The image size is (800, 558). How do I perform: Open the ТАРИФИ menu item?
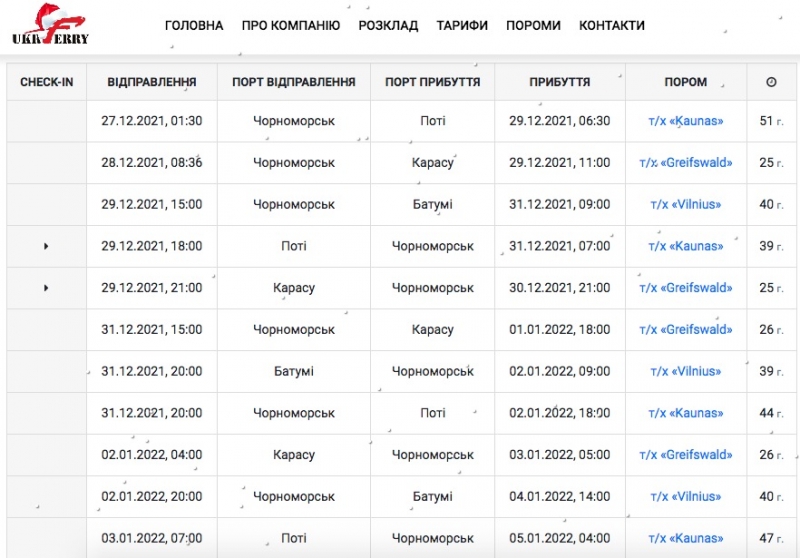[462, 26]
